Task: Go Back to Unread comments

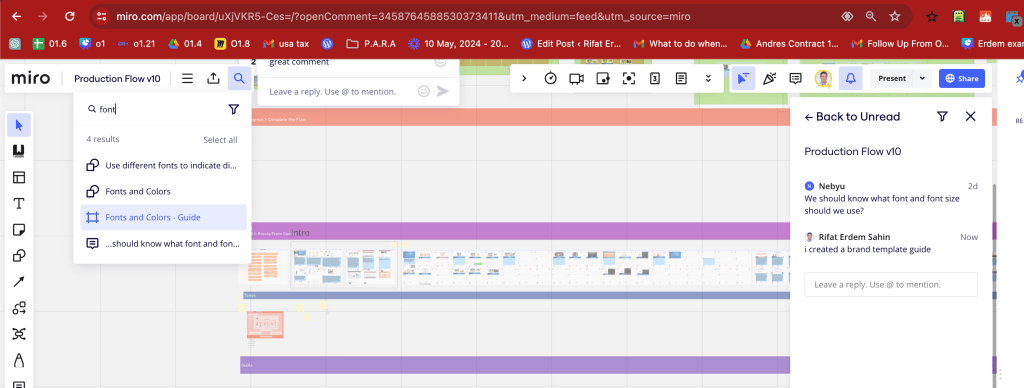Action: click(852, 116)
